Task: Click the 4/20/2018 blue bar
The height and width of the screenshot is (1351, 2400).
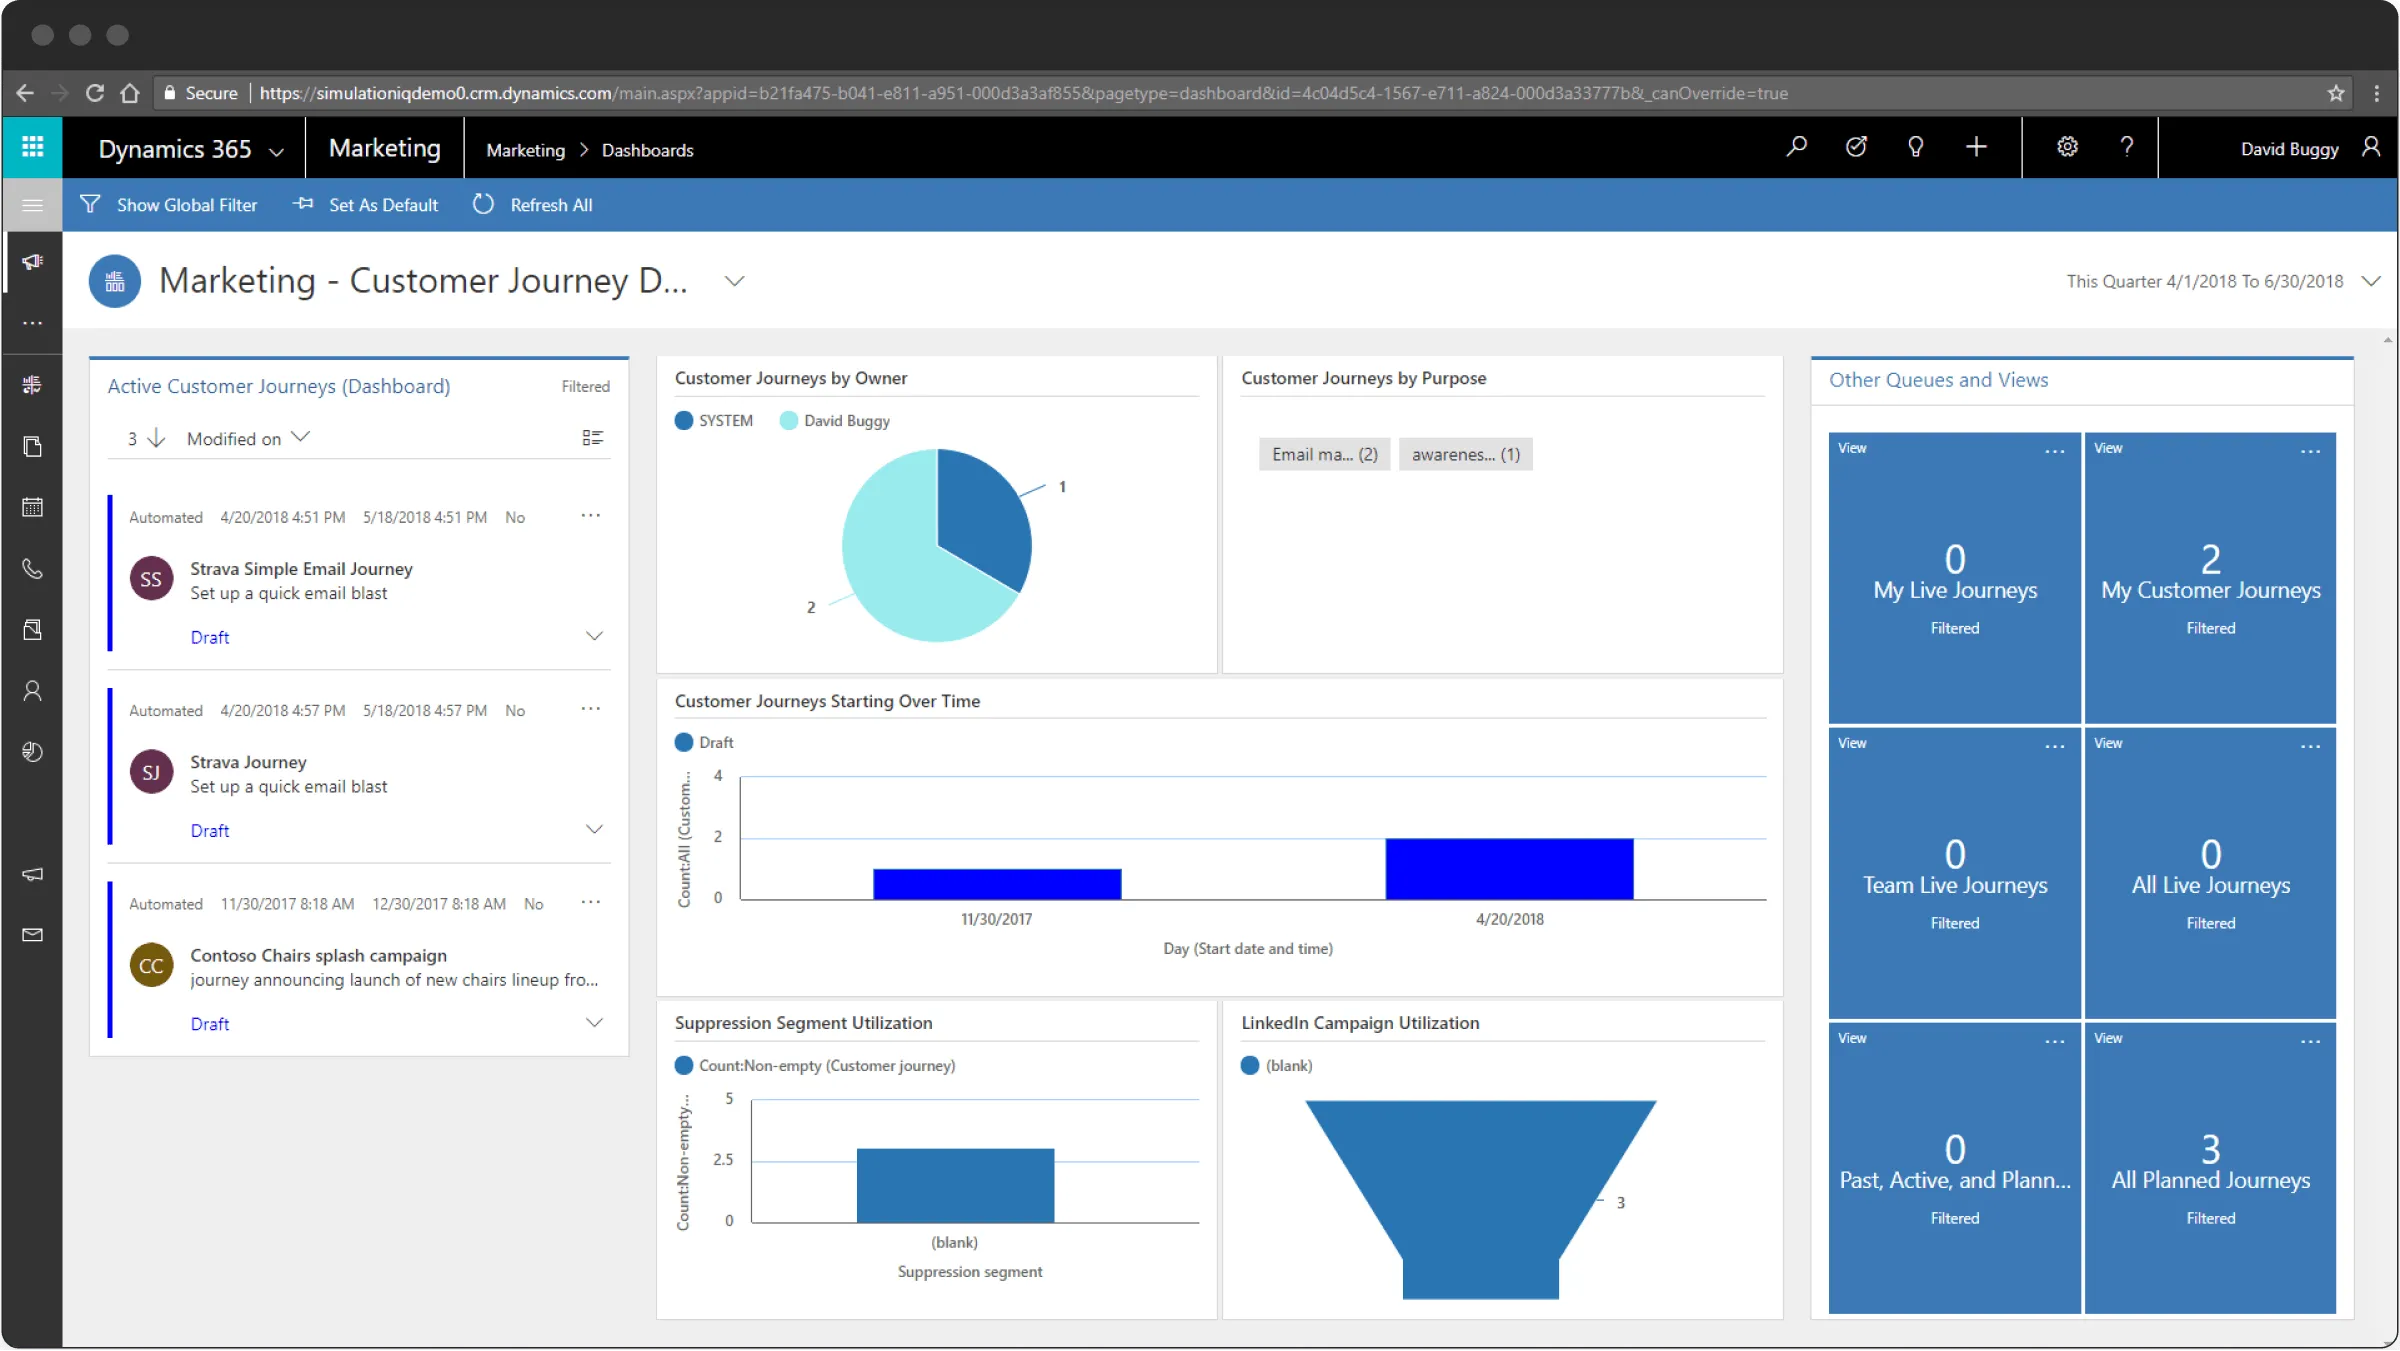Action: coord(1509,869)
